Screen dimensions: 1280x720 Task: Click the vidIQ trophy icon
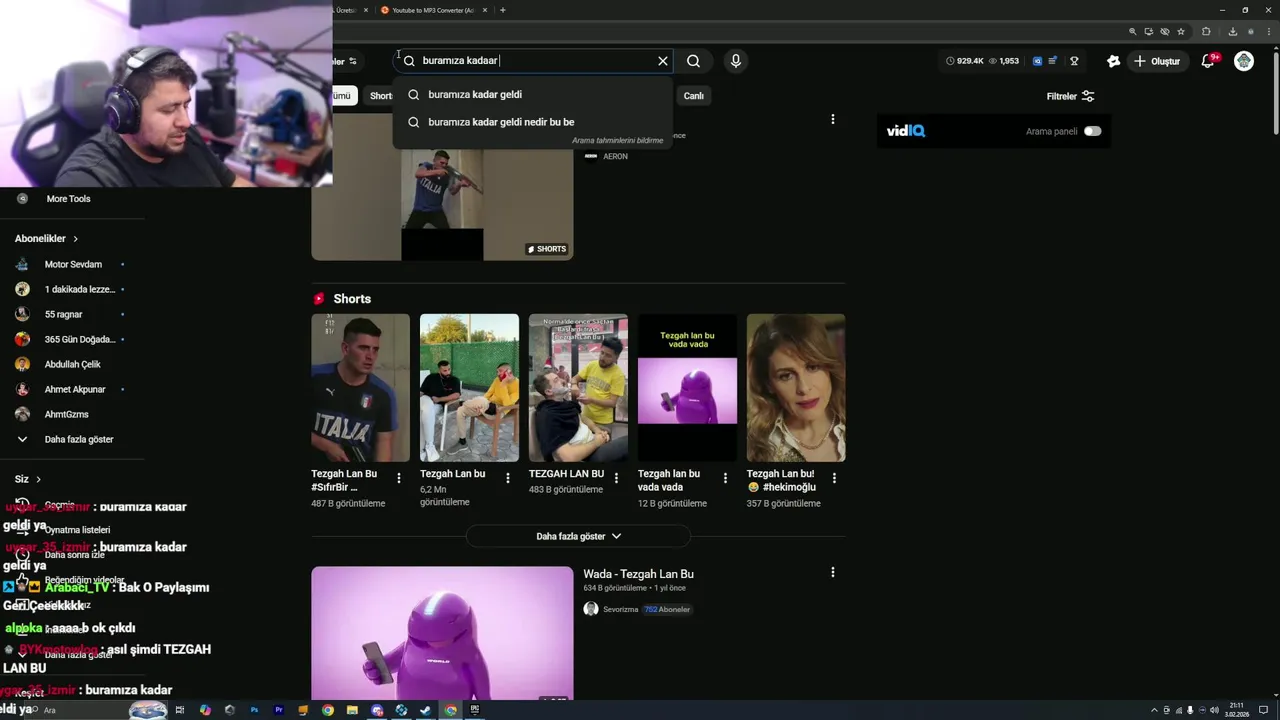coord(1074,61)
